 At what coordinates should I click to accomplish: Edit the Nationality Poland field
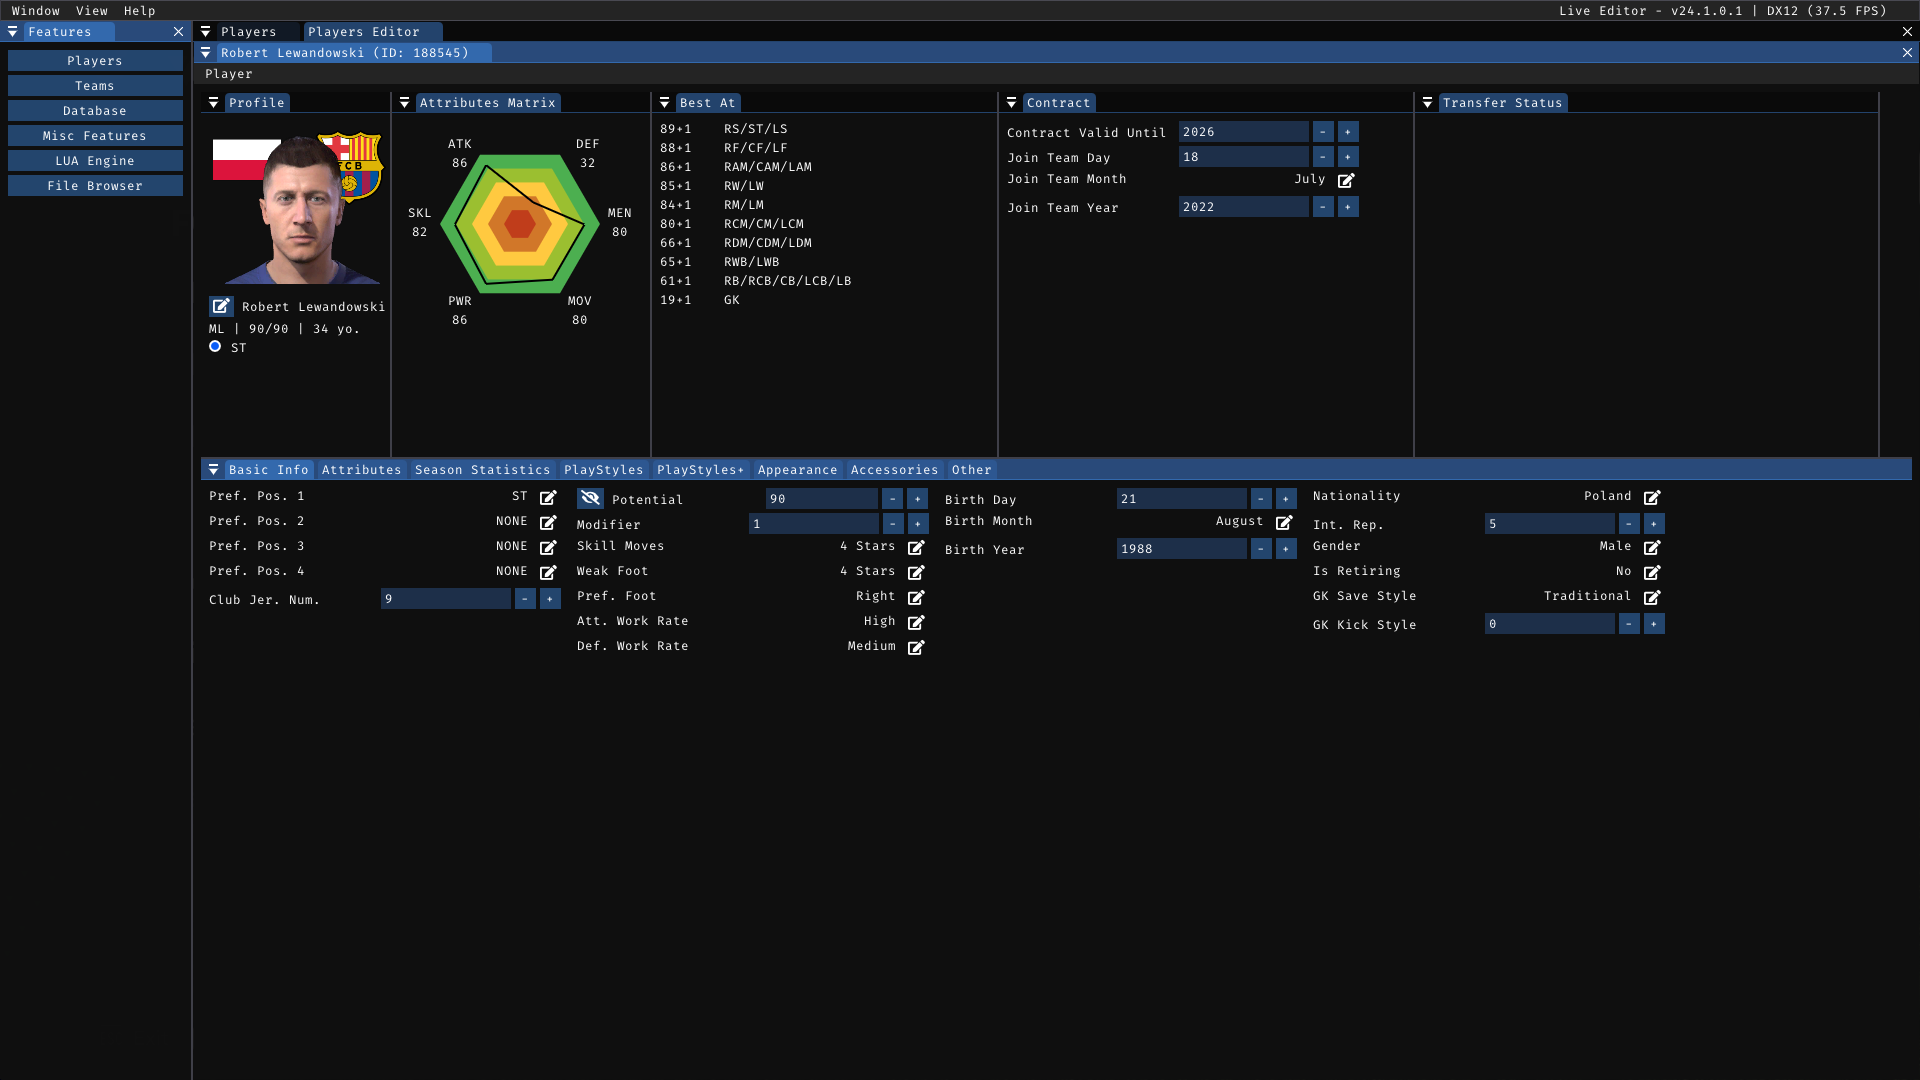(1652, 498)
